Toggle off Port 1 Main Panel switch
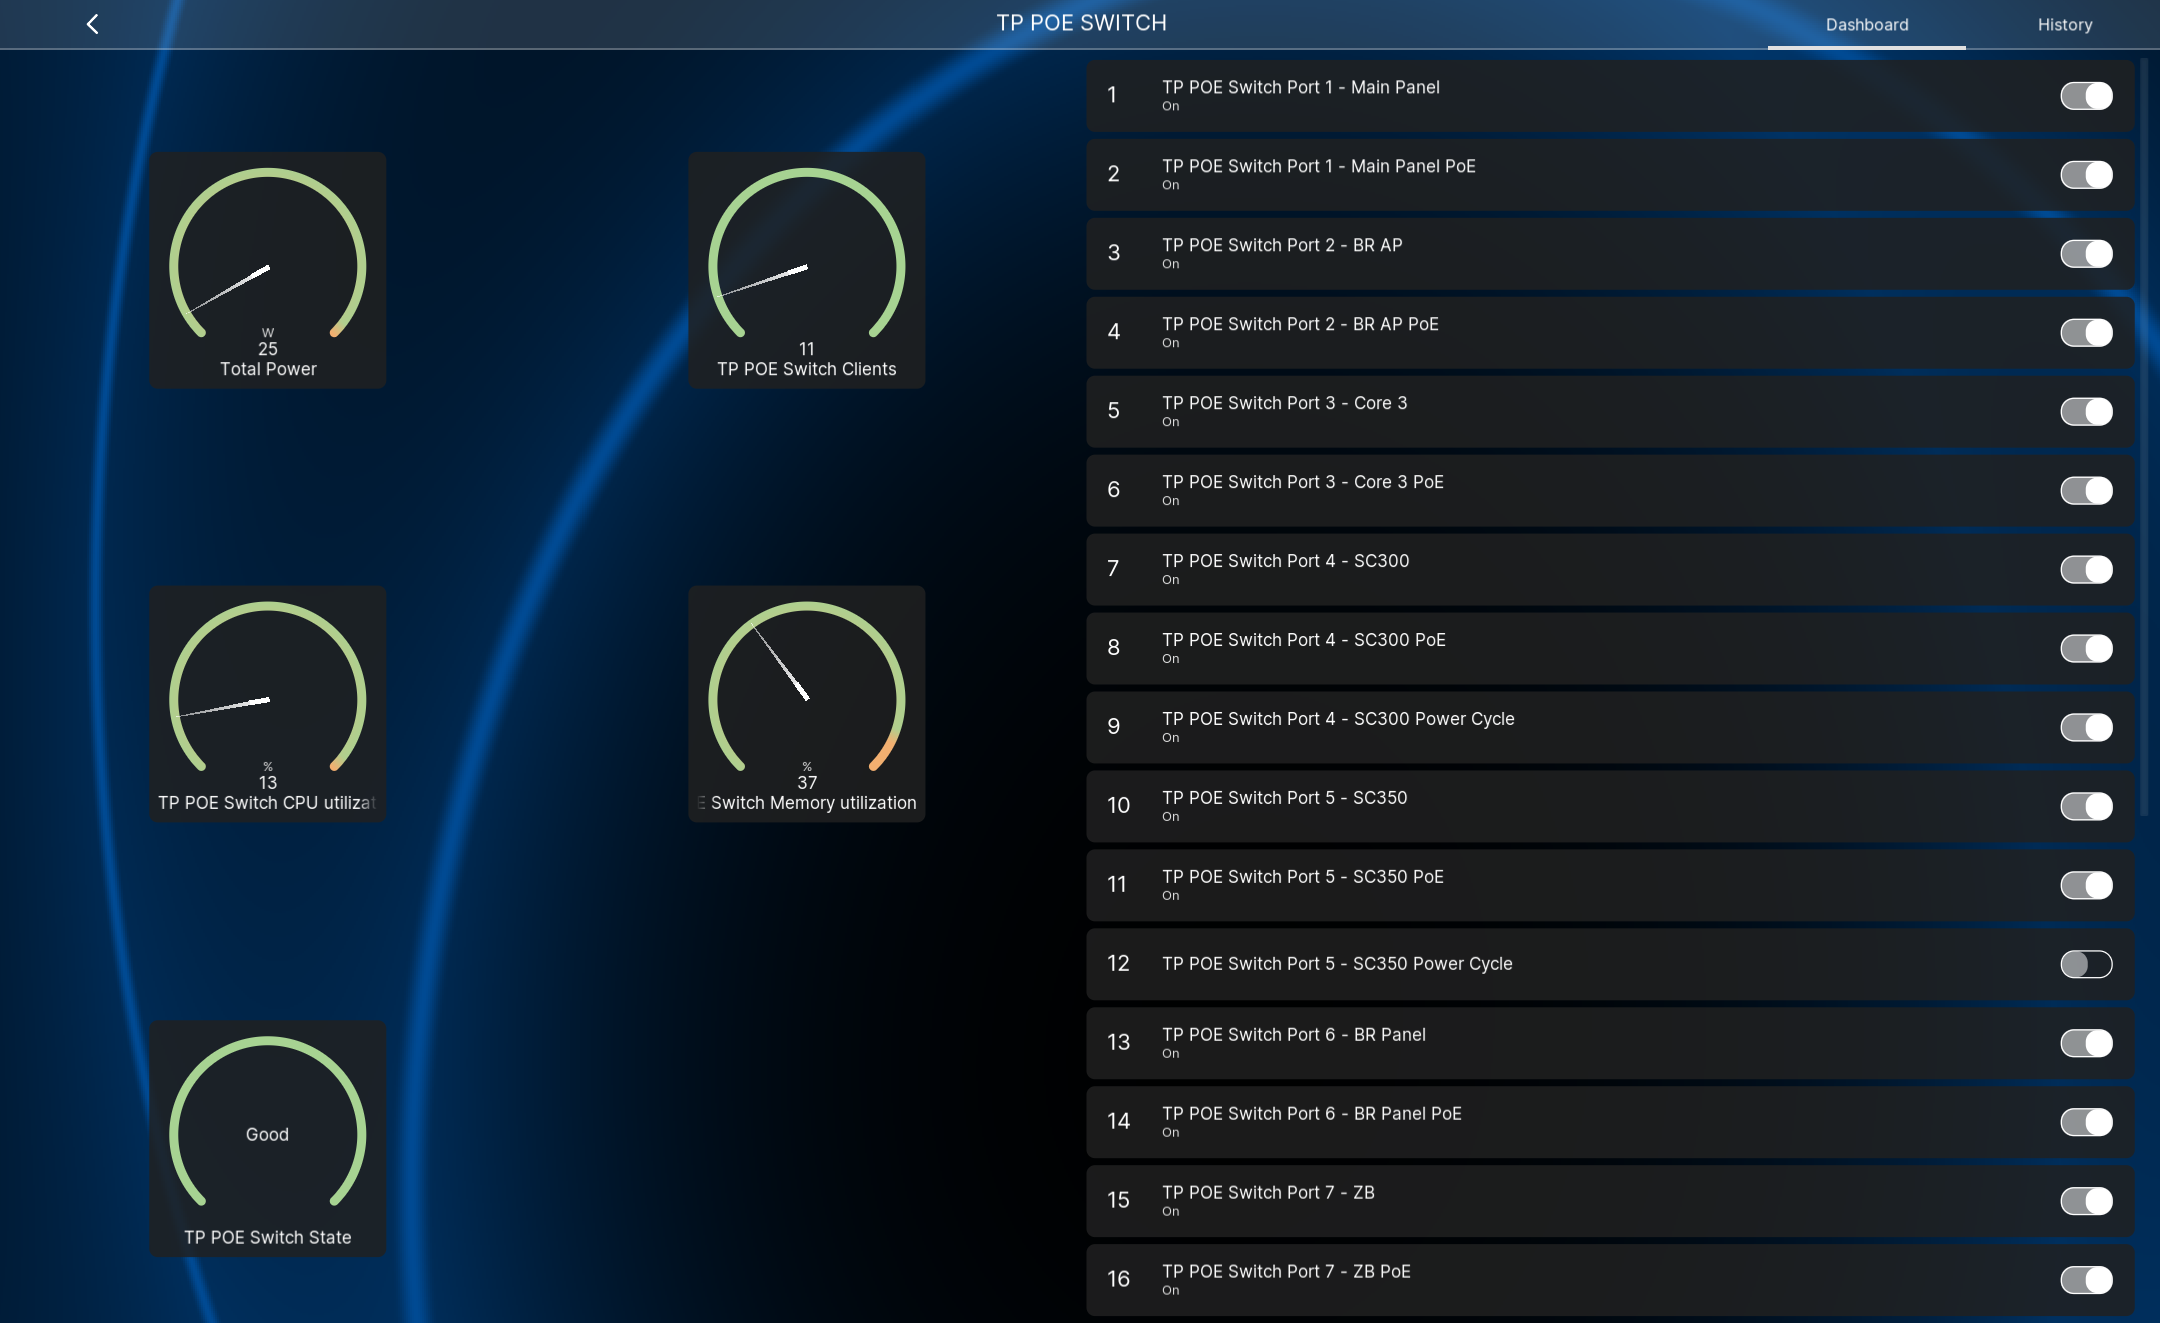This screenshot has height=1323, width=2160. 2086,96
